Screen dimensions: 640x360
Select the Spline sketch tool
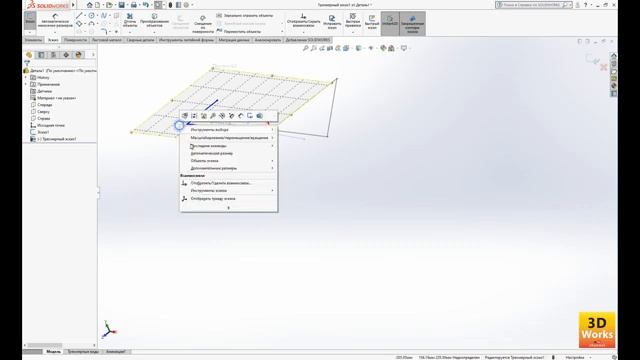tap(104, 16)
